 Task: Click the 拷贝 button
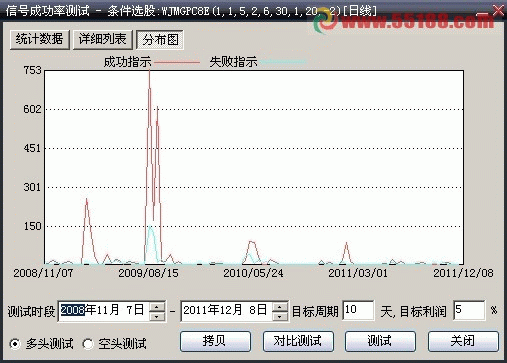click(x=215, y=341)
